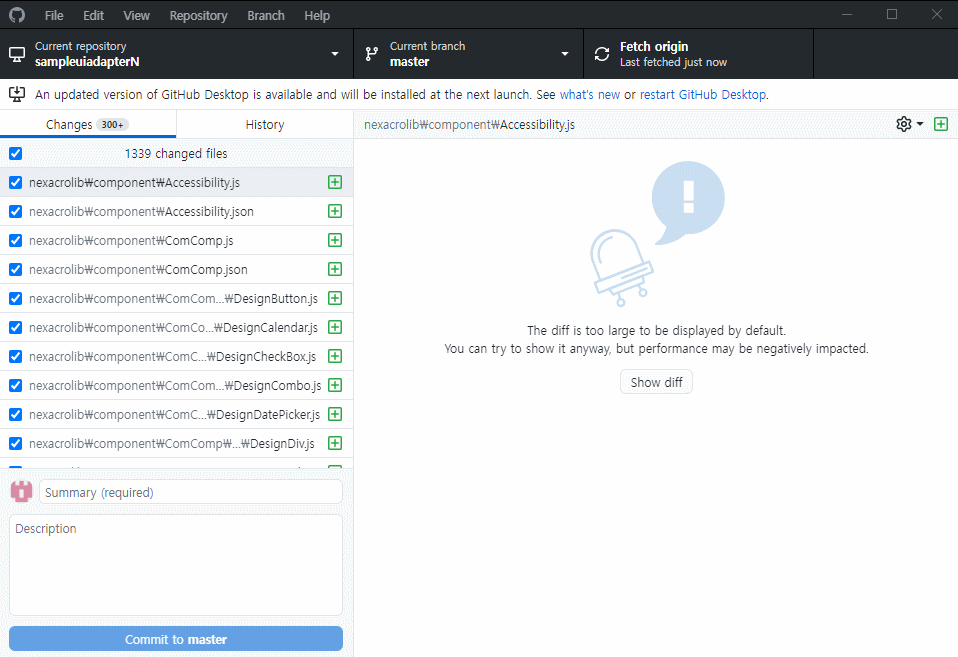Uncheck the DesignCombo.js file checkbox
This screenshot has height=657, width=958.
coord(16,386)
